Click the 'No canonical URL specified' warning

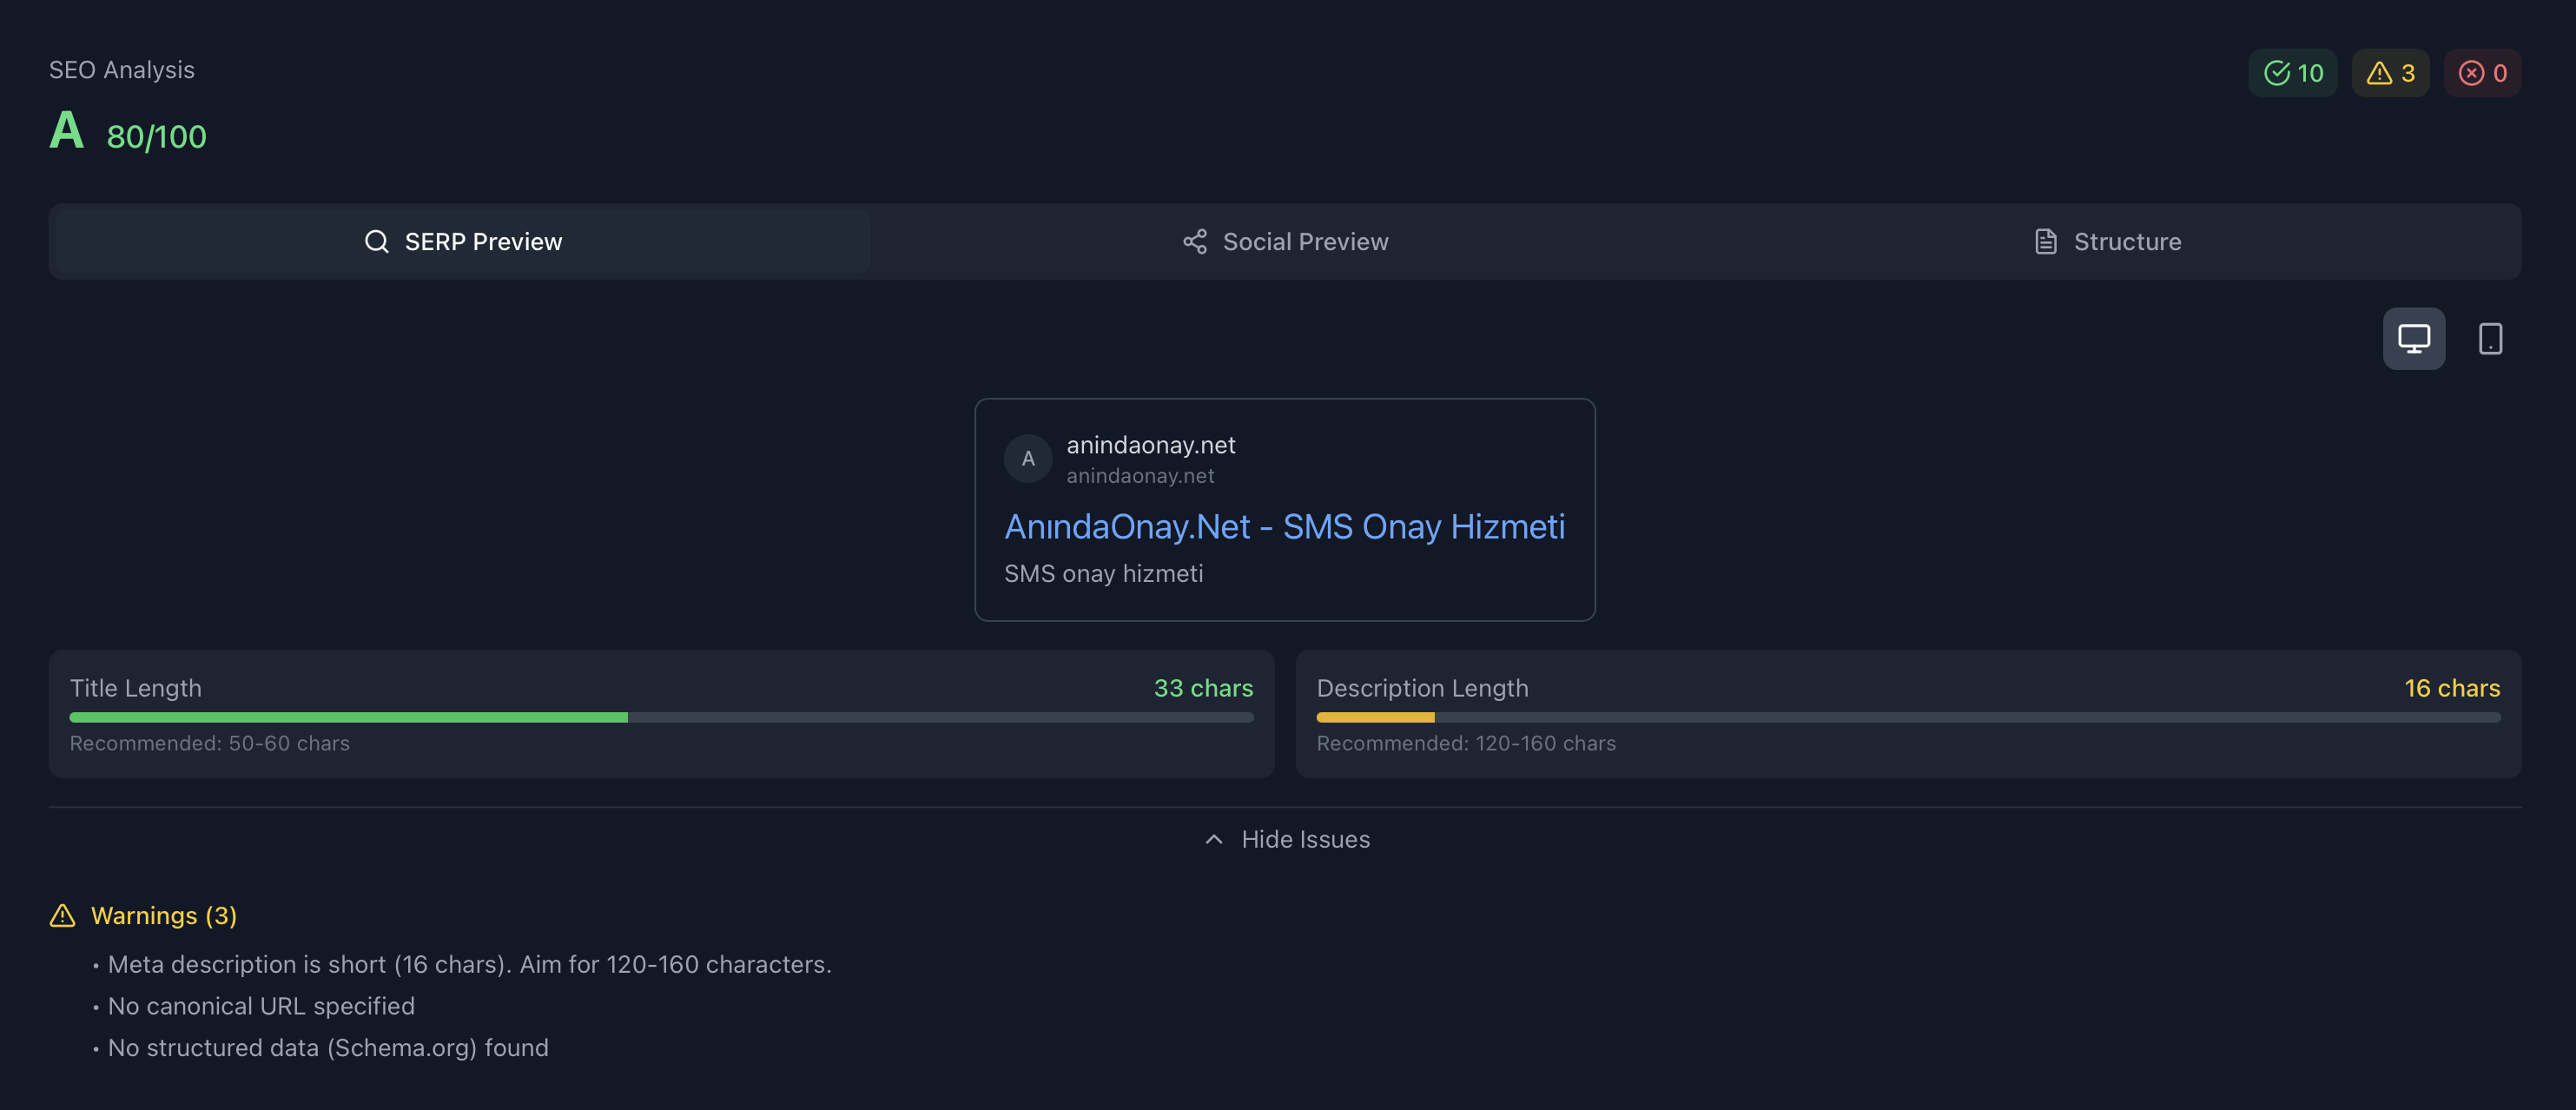261,1007
